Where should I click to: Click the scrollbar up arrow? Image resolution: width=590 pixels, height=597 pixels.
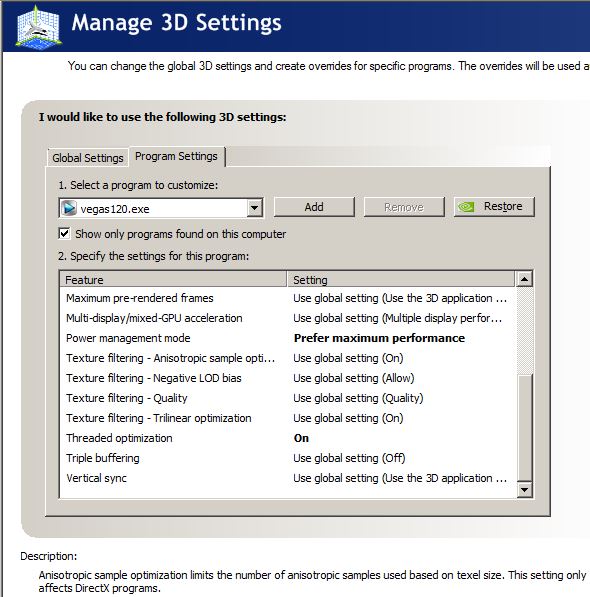[524, 279]
